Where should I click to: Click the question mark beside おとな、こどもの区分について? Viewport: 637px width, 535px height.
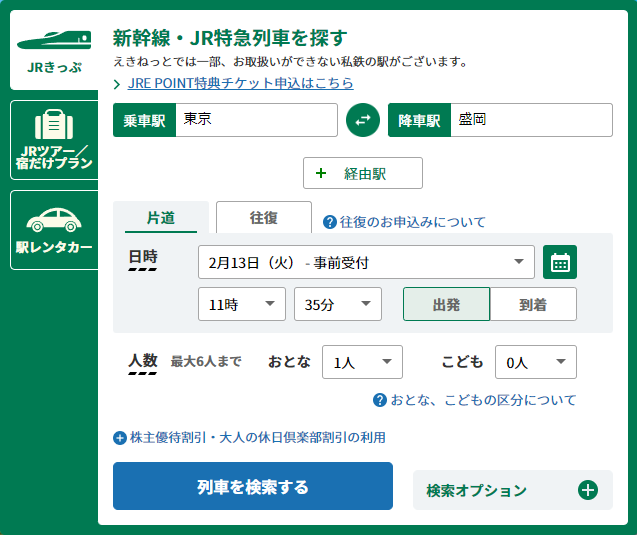click(x=379, y=400)
